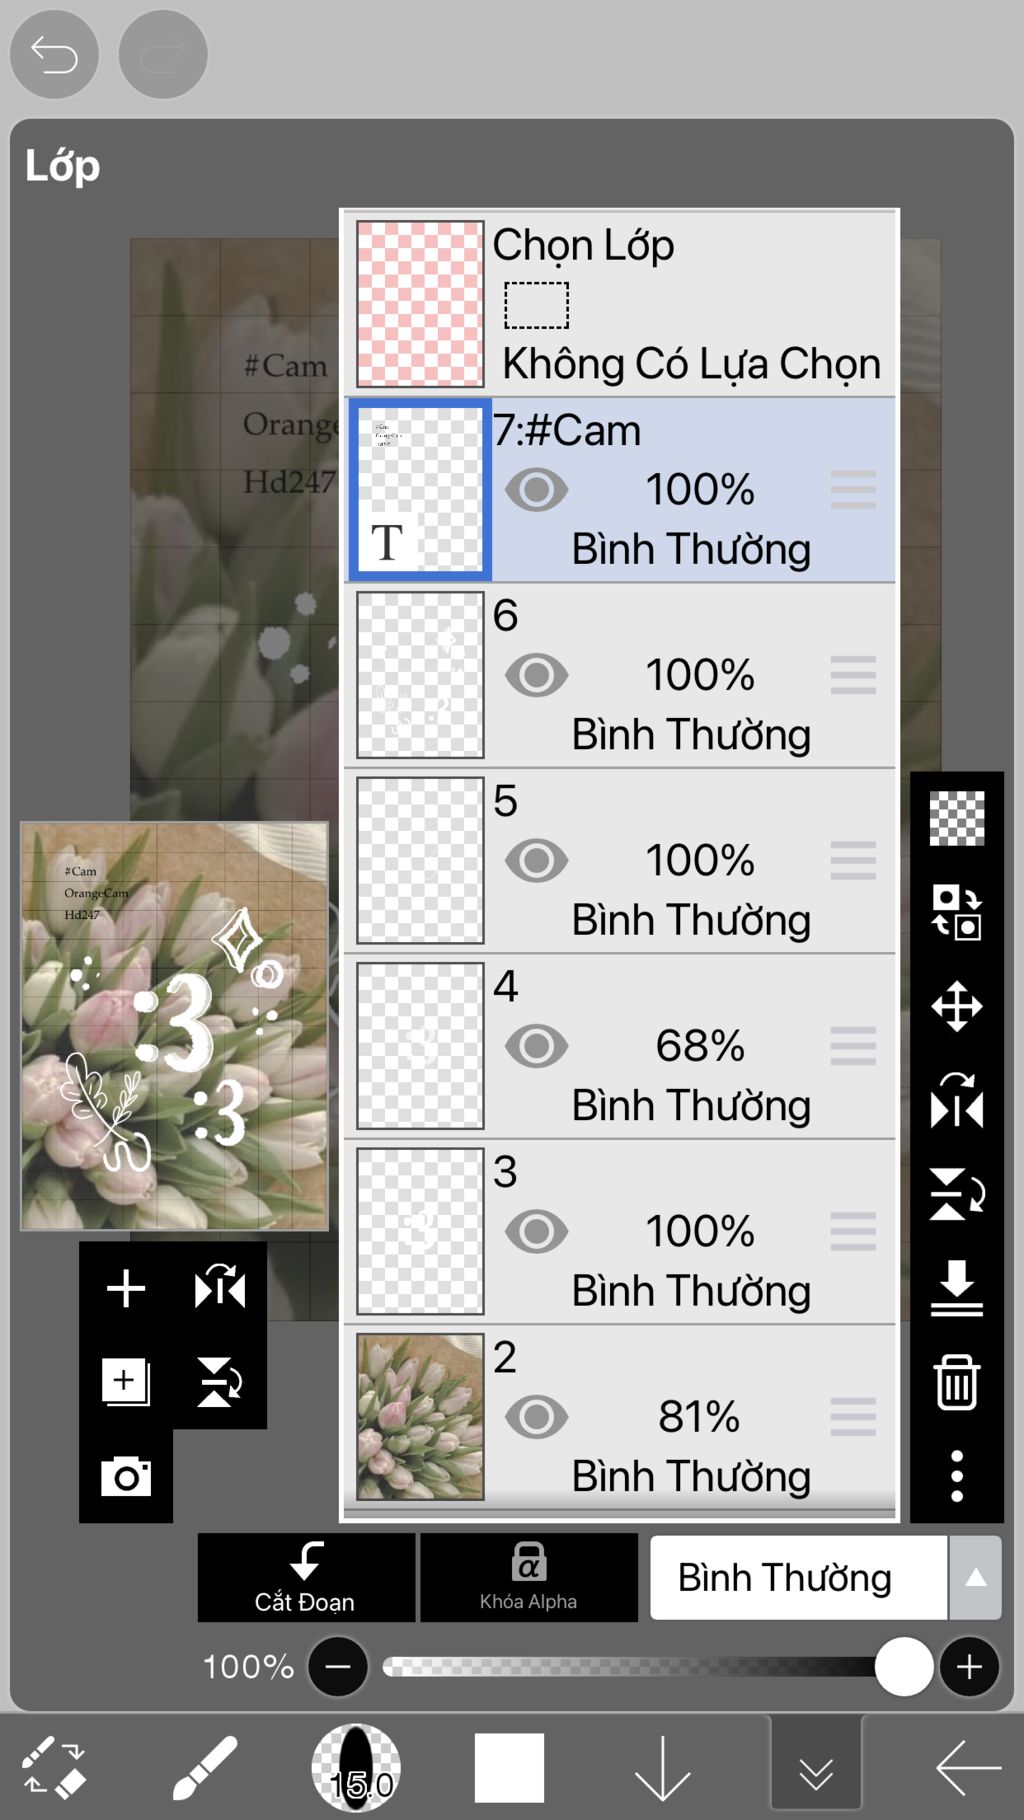Screen dimensions: 1024x1820
Task: Toggle visibility of layer 4
Action: (536, 1046)
